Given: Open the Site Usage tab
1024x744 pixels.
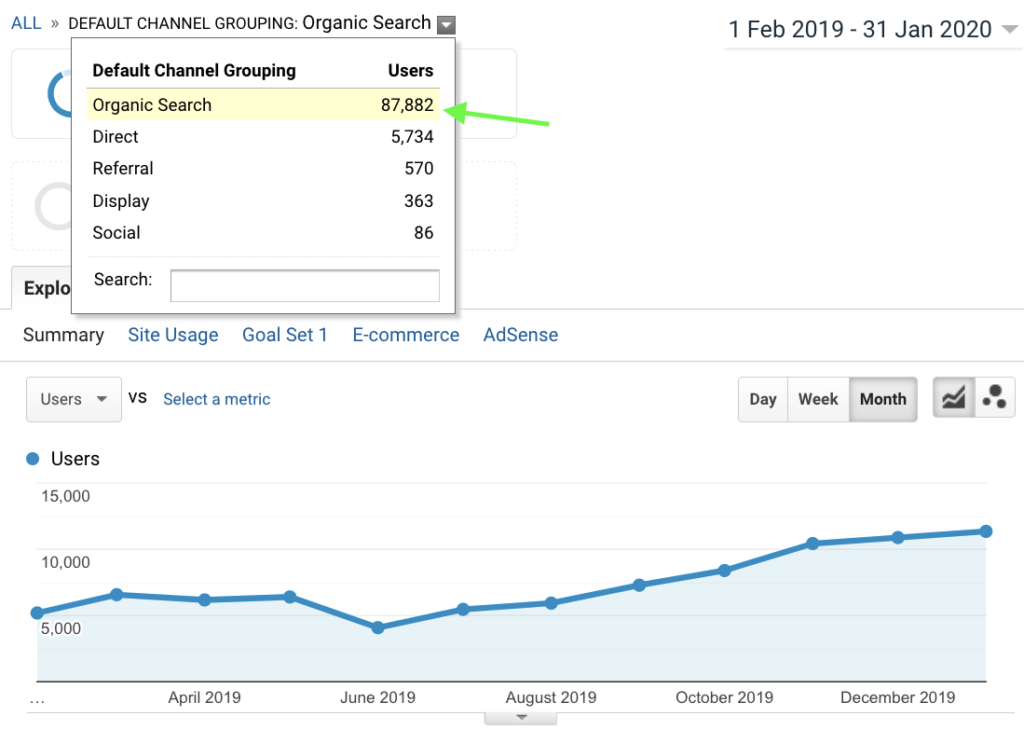Looking at the screenshot, I should click(173, 335).
